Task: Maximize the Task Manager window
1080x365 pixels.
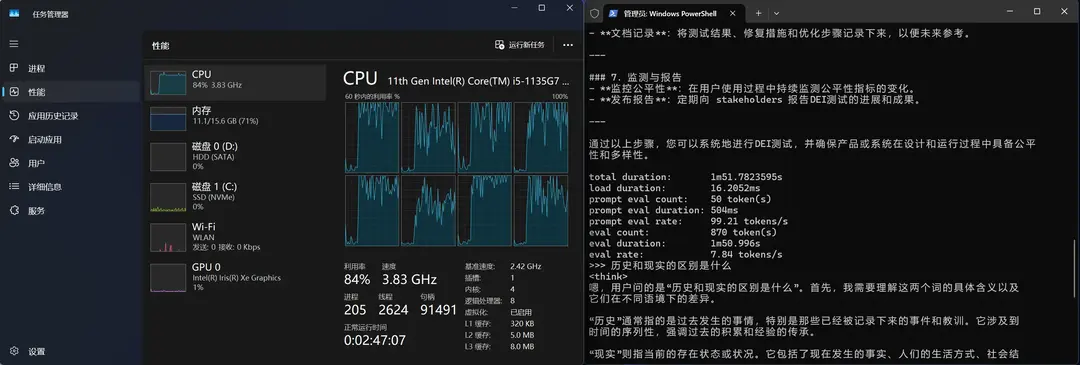Action: click(x=541, y=8)
